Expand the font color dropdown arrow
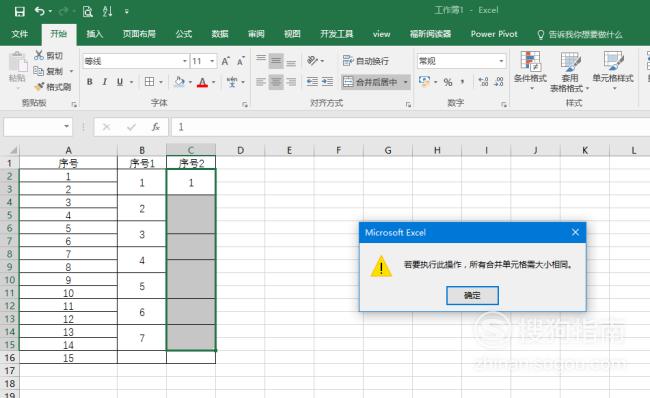This screenshot has width=650, height=398. pos(213,82)
